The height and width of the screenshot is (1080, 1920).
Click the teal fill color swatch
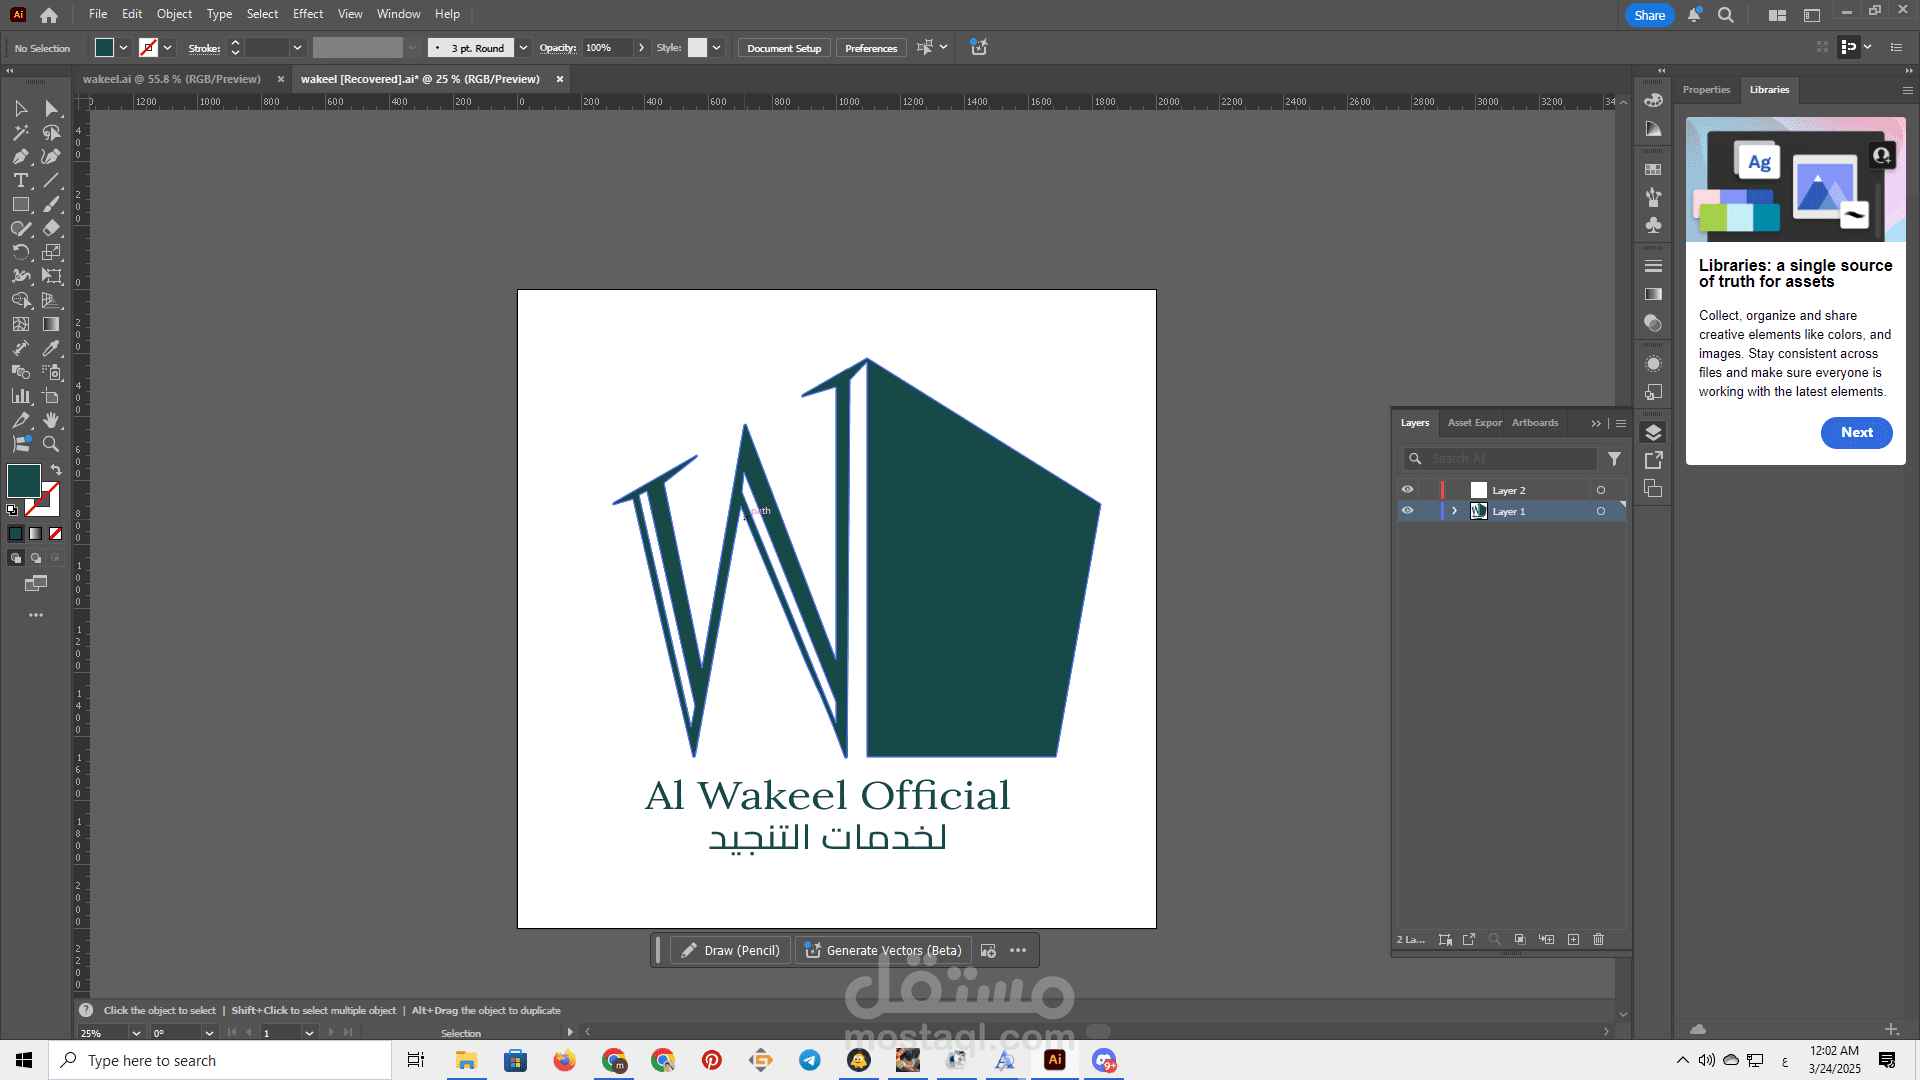pyautogui.click(x=24, y=481)
